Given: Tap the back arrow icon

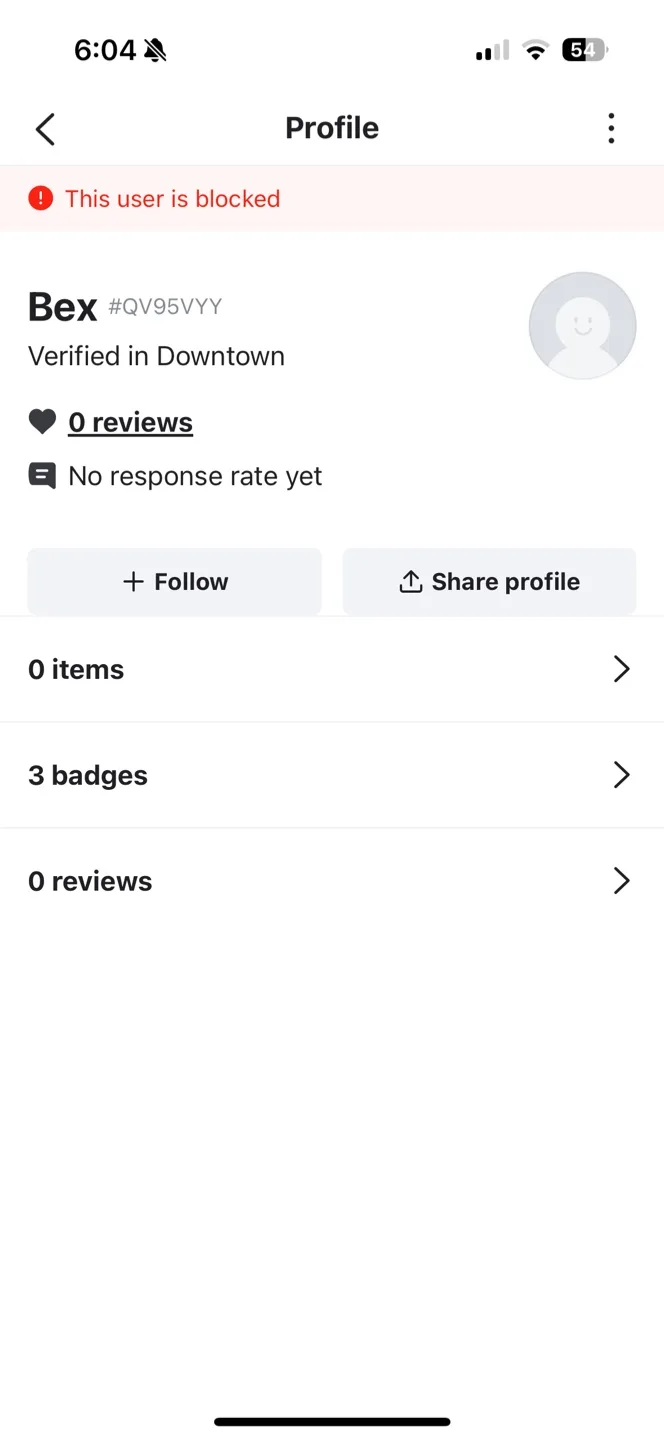Looking at the screenshot, I should pos(45,129).
